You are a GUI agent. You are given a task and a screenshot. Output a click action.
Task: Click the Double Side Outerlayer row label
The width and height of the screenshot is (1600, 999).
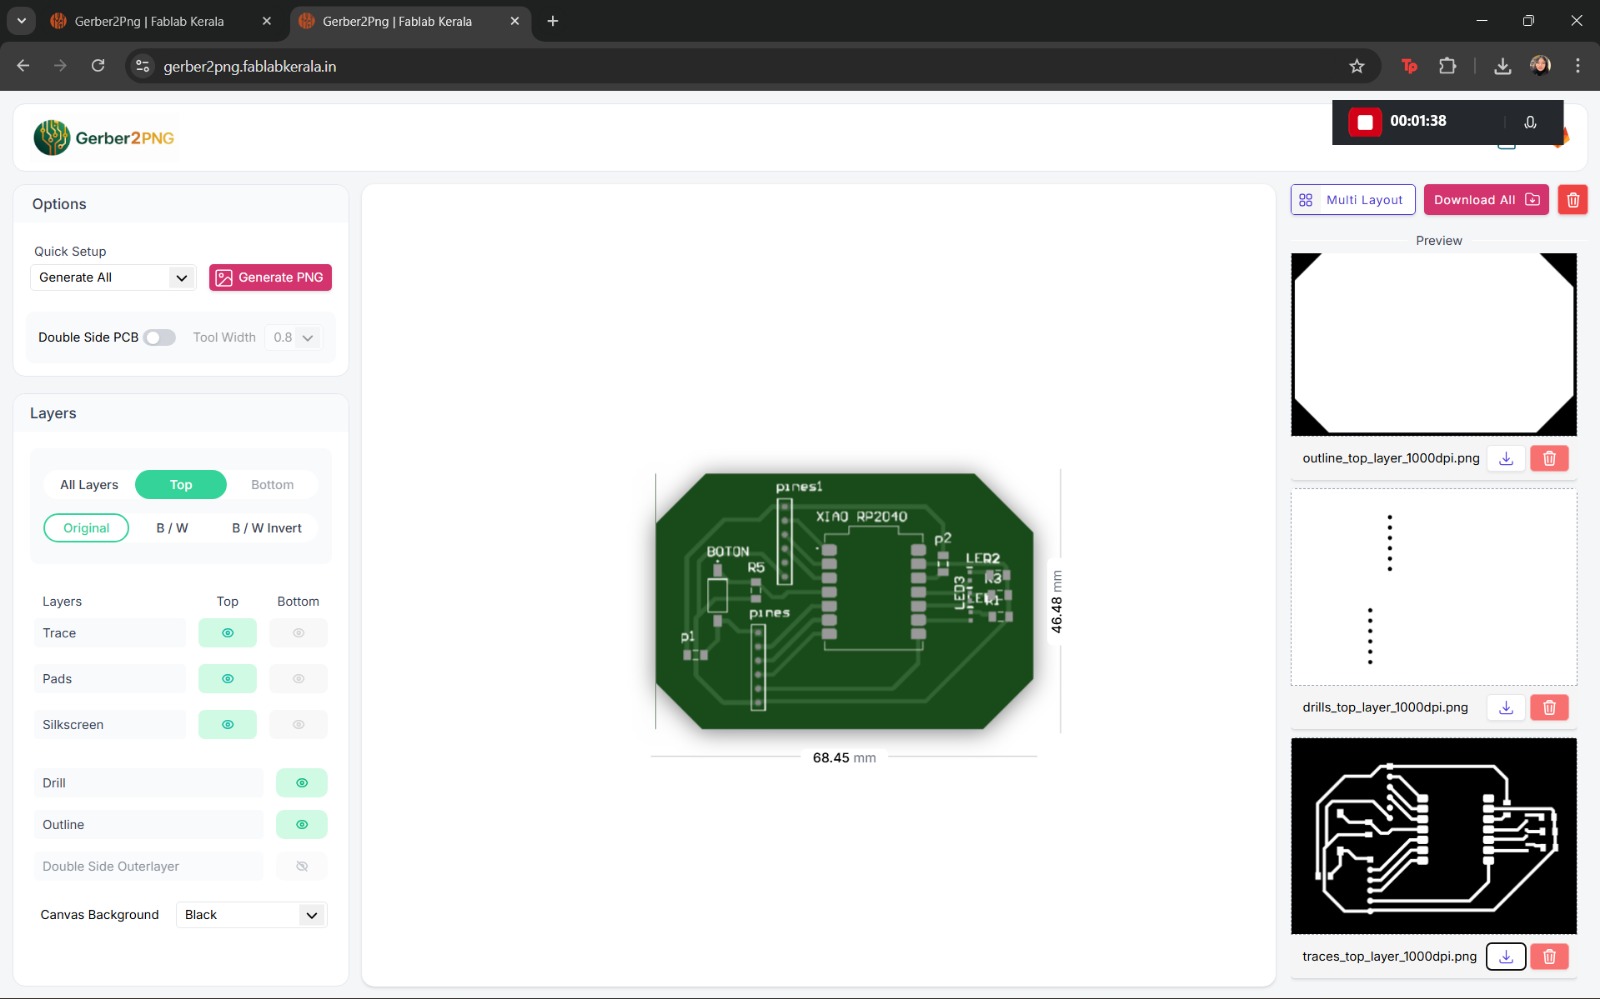coord(149,867)
